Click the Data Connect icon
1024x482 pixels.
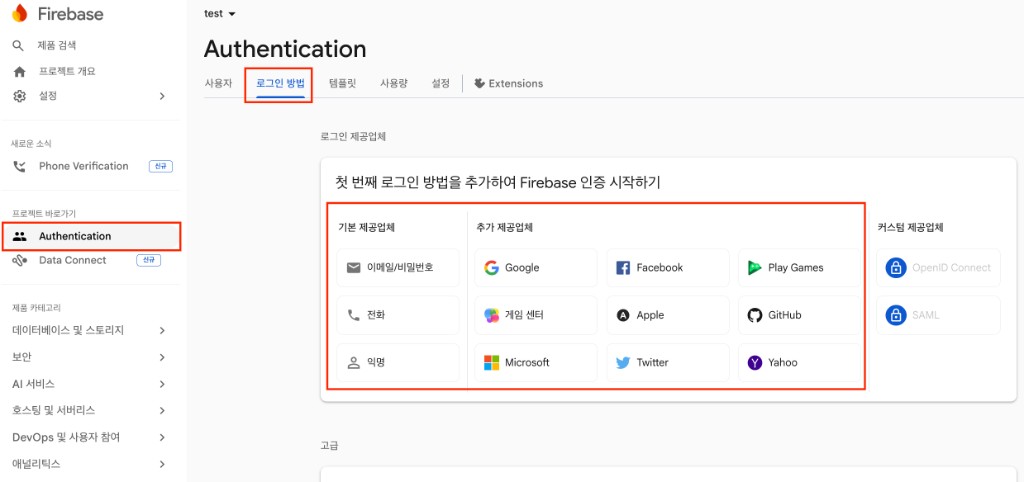coord(20,260)
